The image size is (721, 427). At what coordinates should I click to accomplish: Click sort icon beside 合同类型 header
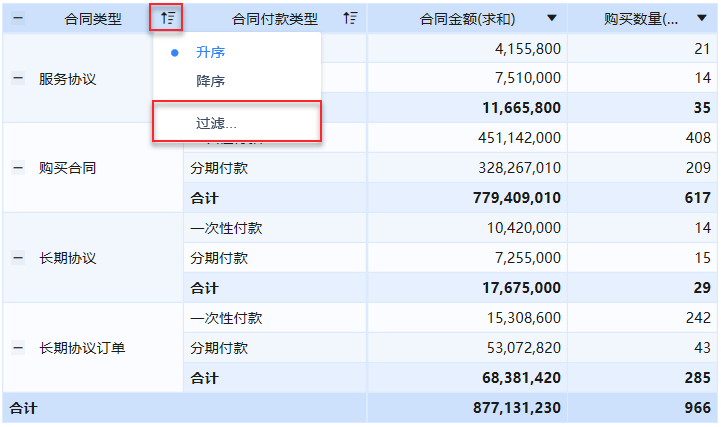(x=167, y=18)
